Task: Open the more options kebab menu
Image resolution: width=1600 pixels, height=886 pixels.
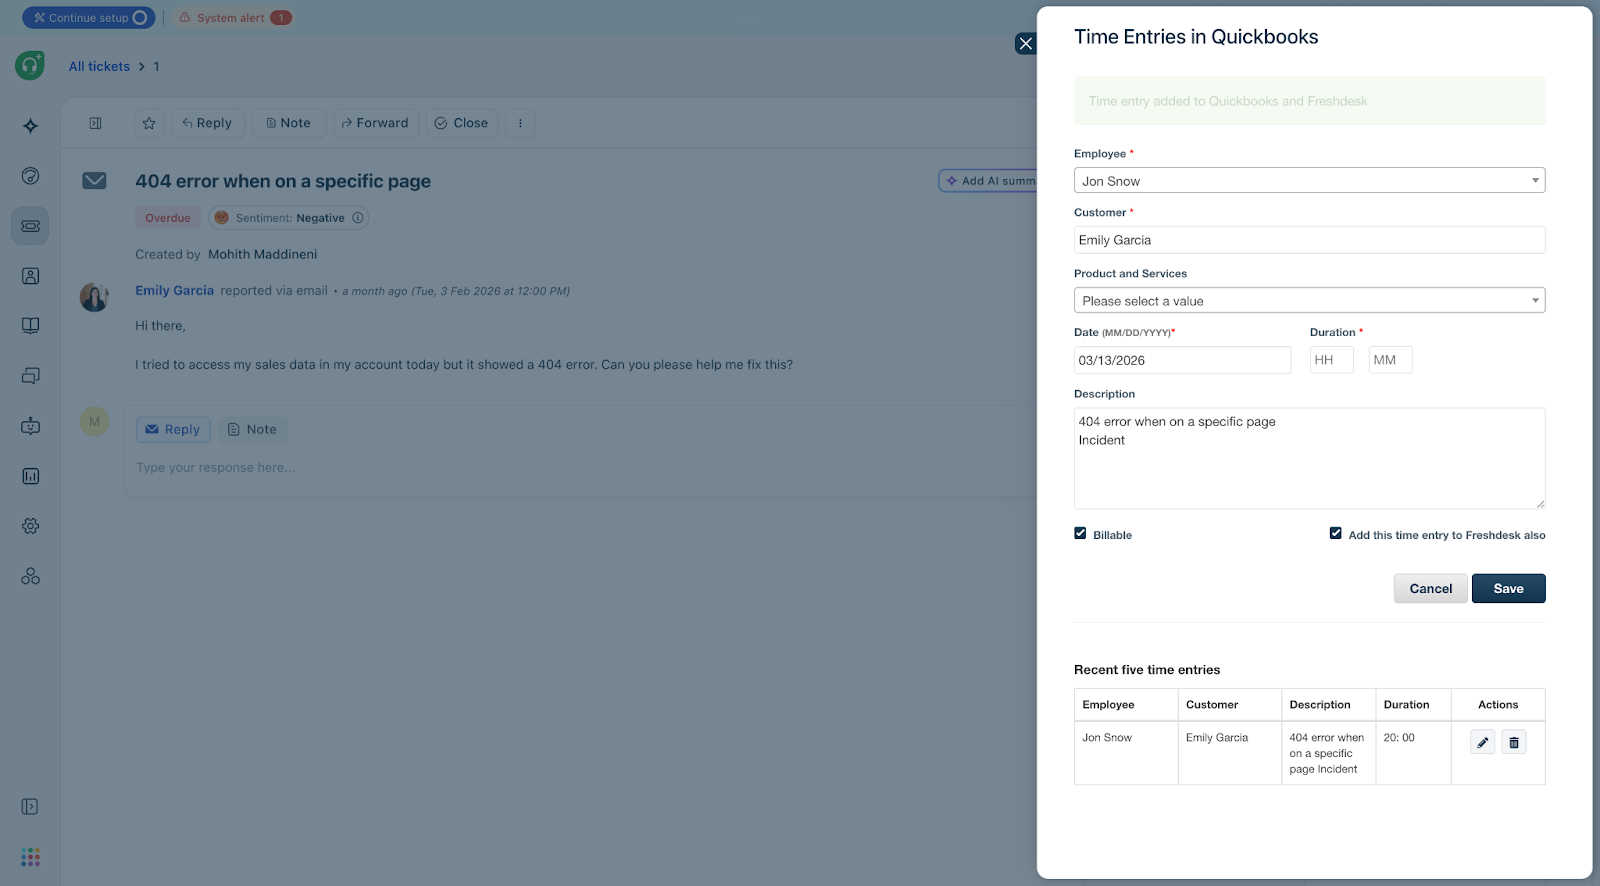Action: 520,123
